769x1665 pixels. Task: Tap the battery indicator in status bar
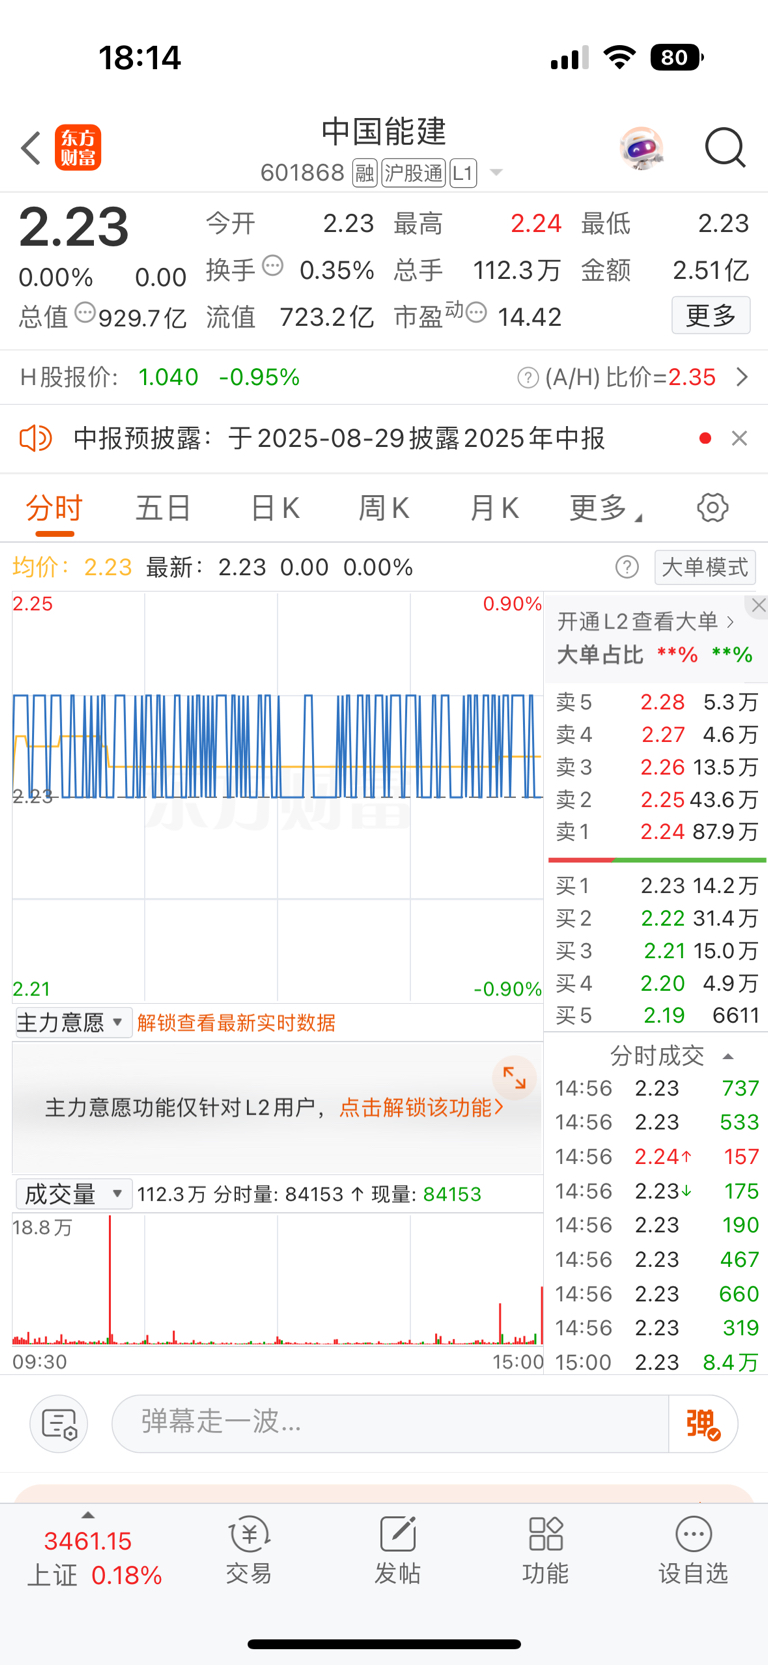click(x=677, y=58)
